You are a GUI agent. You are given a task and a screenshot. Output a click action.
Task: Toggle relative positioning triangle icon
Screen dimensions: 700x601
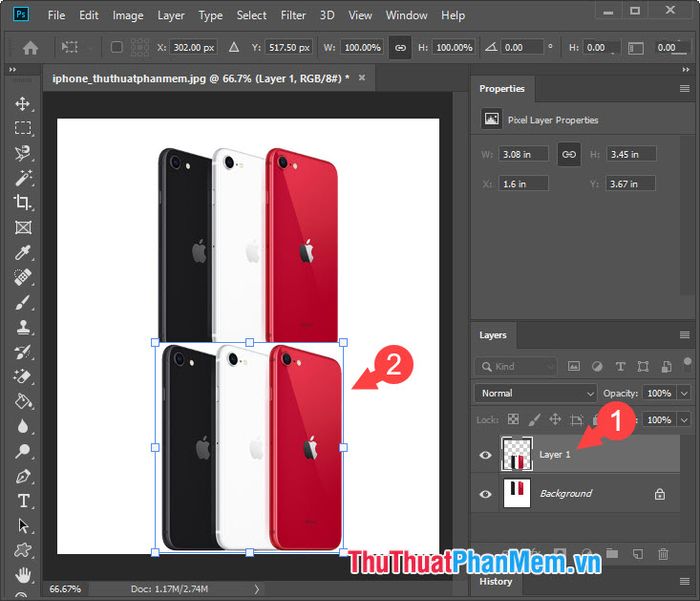[234, 47]
